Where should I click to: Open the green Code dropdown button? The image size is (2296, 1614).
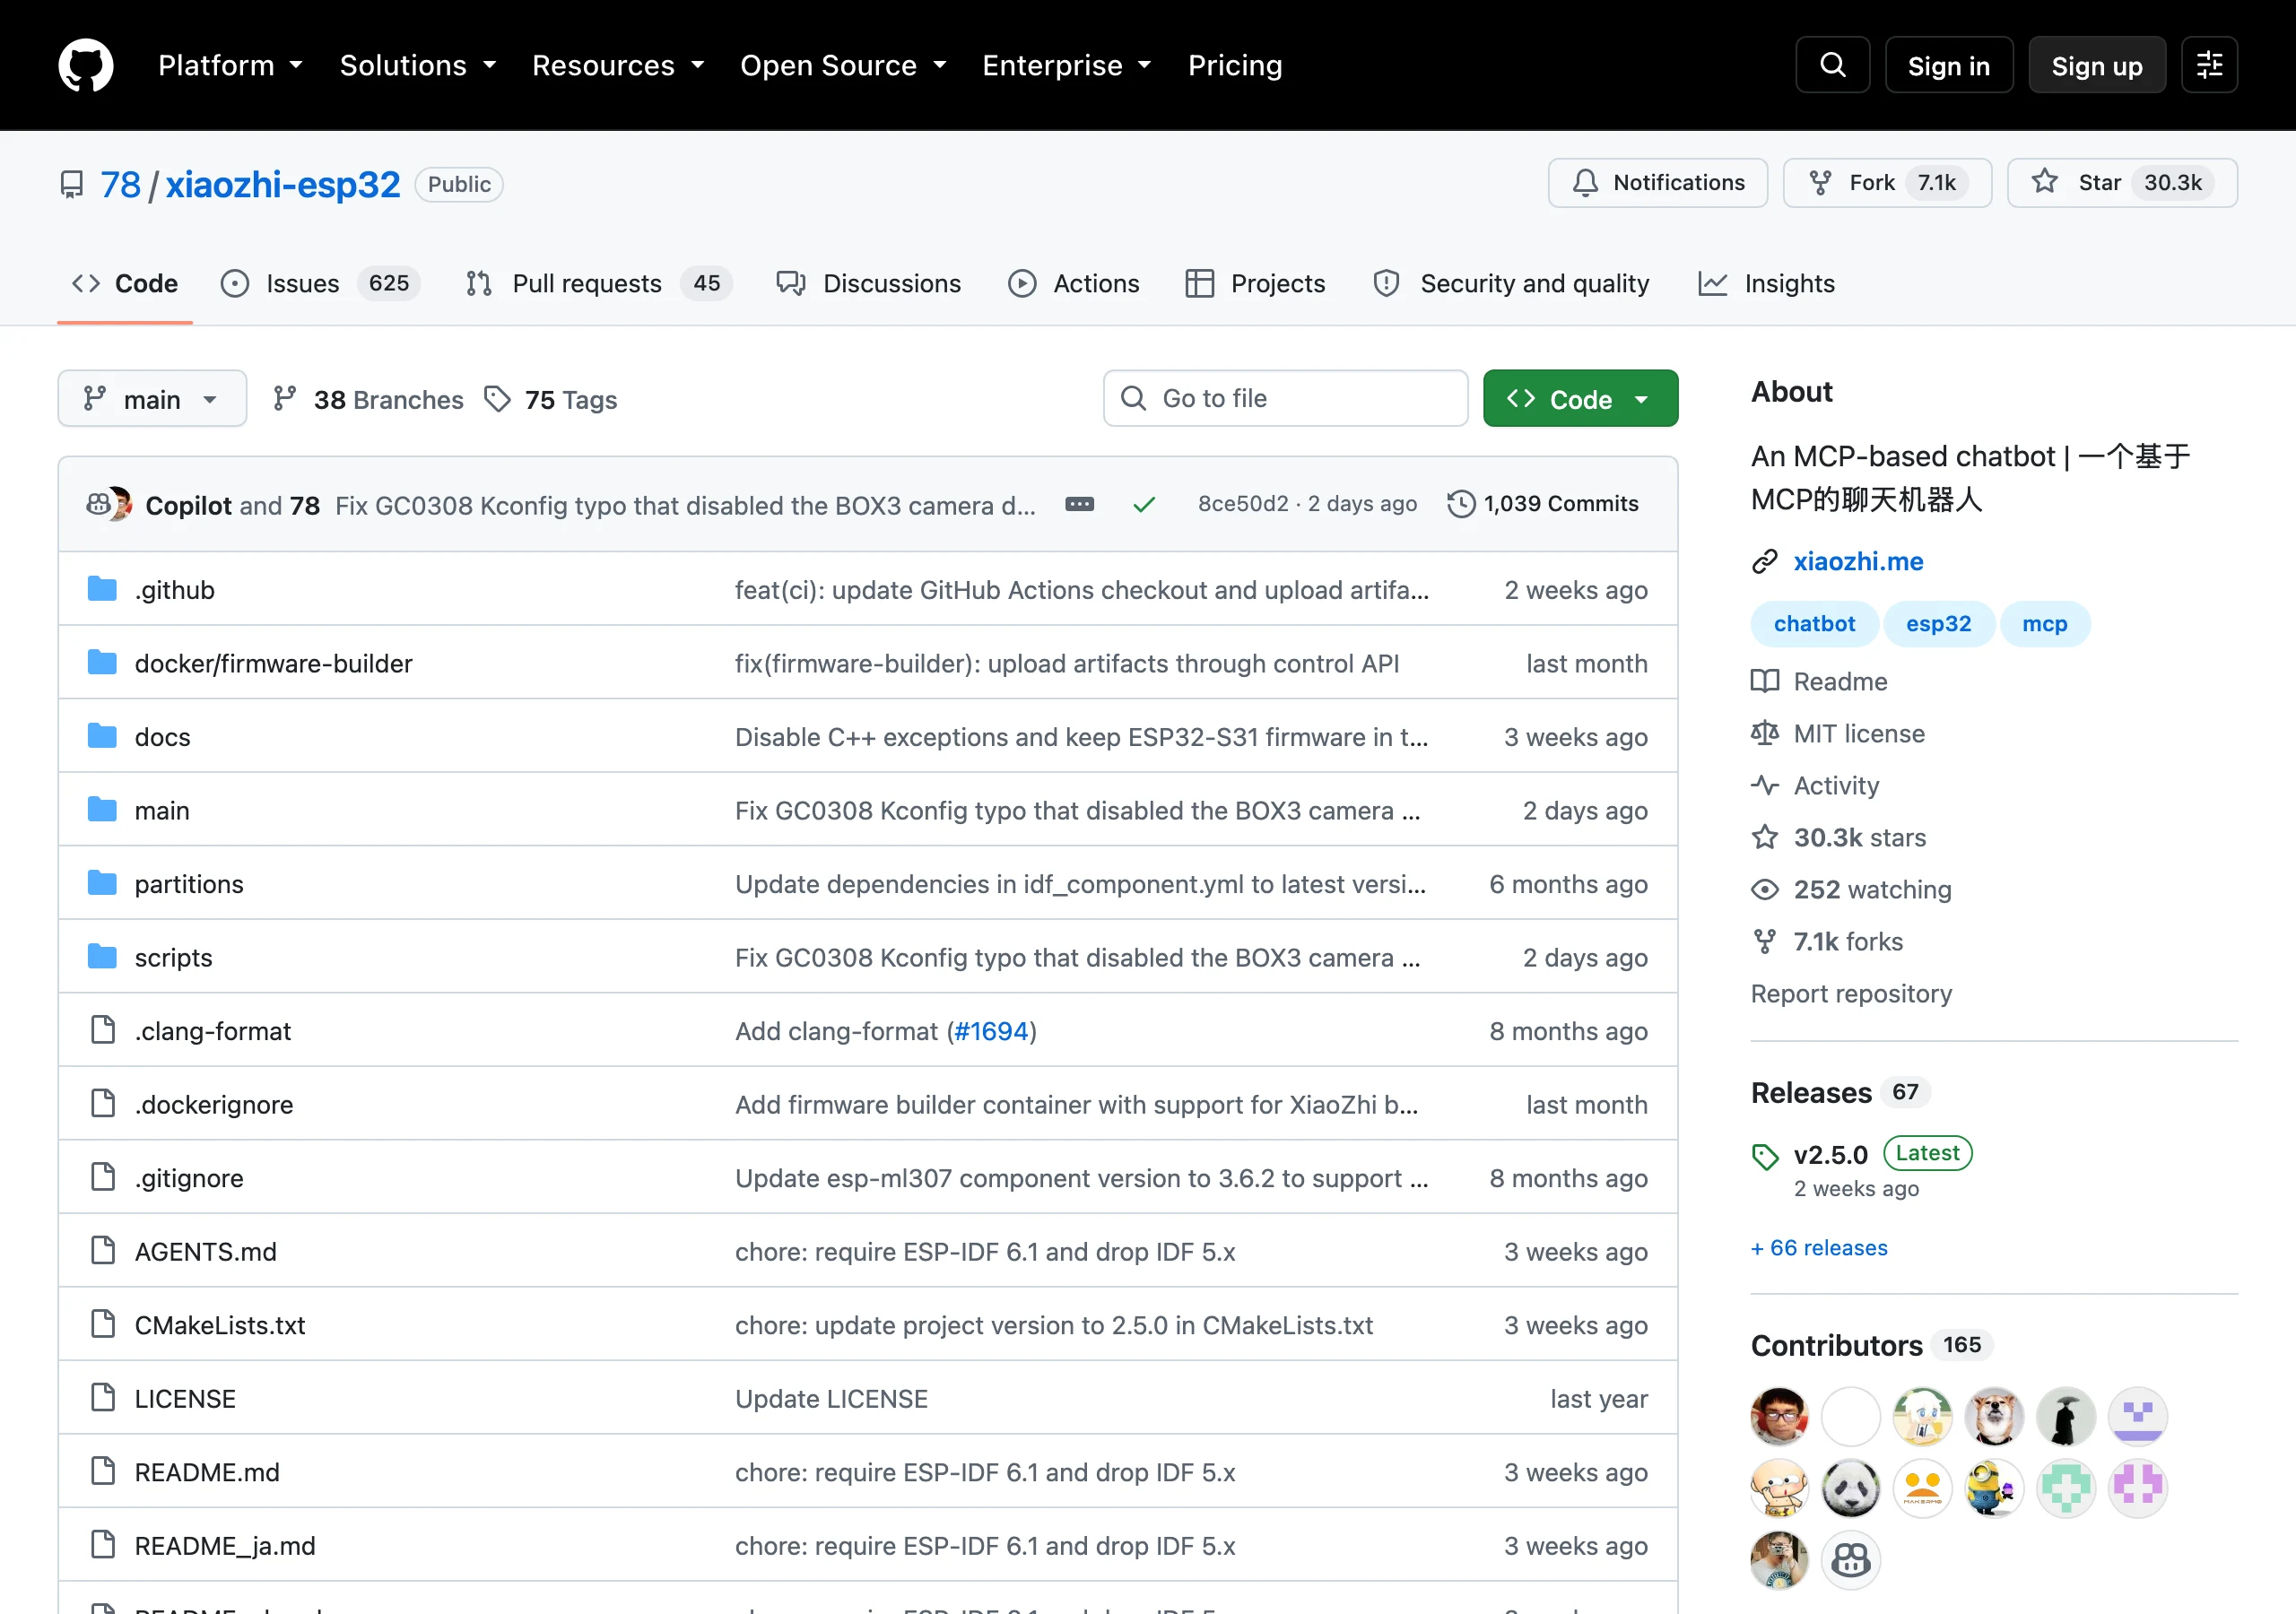click(1580, 399)
